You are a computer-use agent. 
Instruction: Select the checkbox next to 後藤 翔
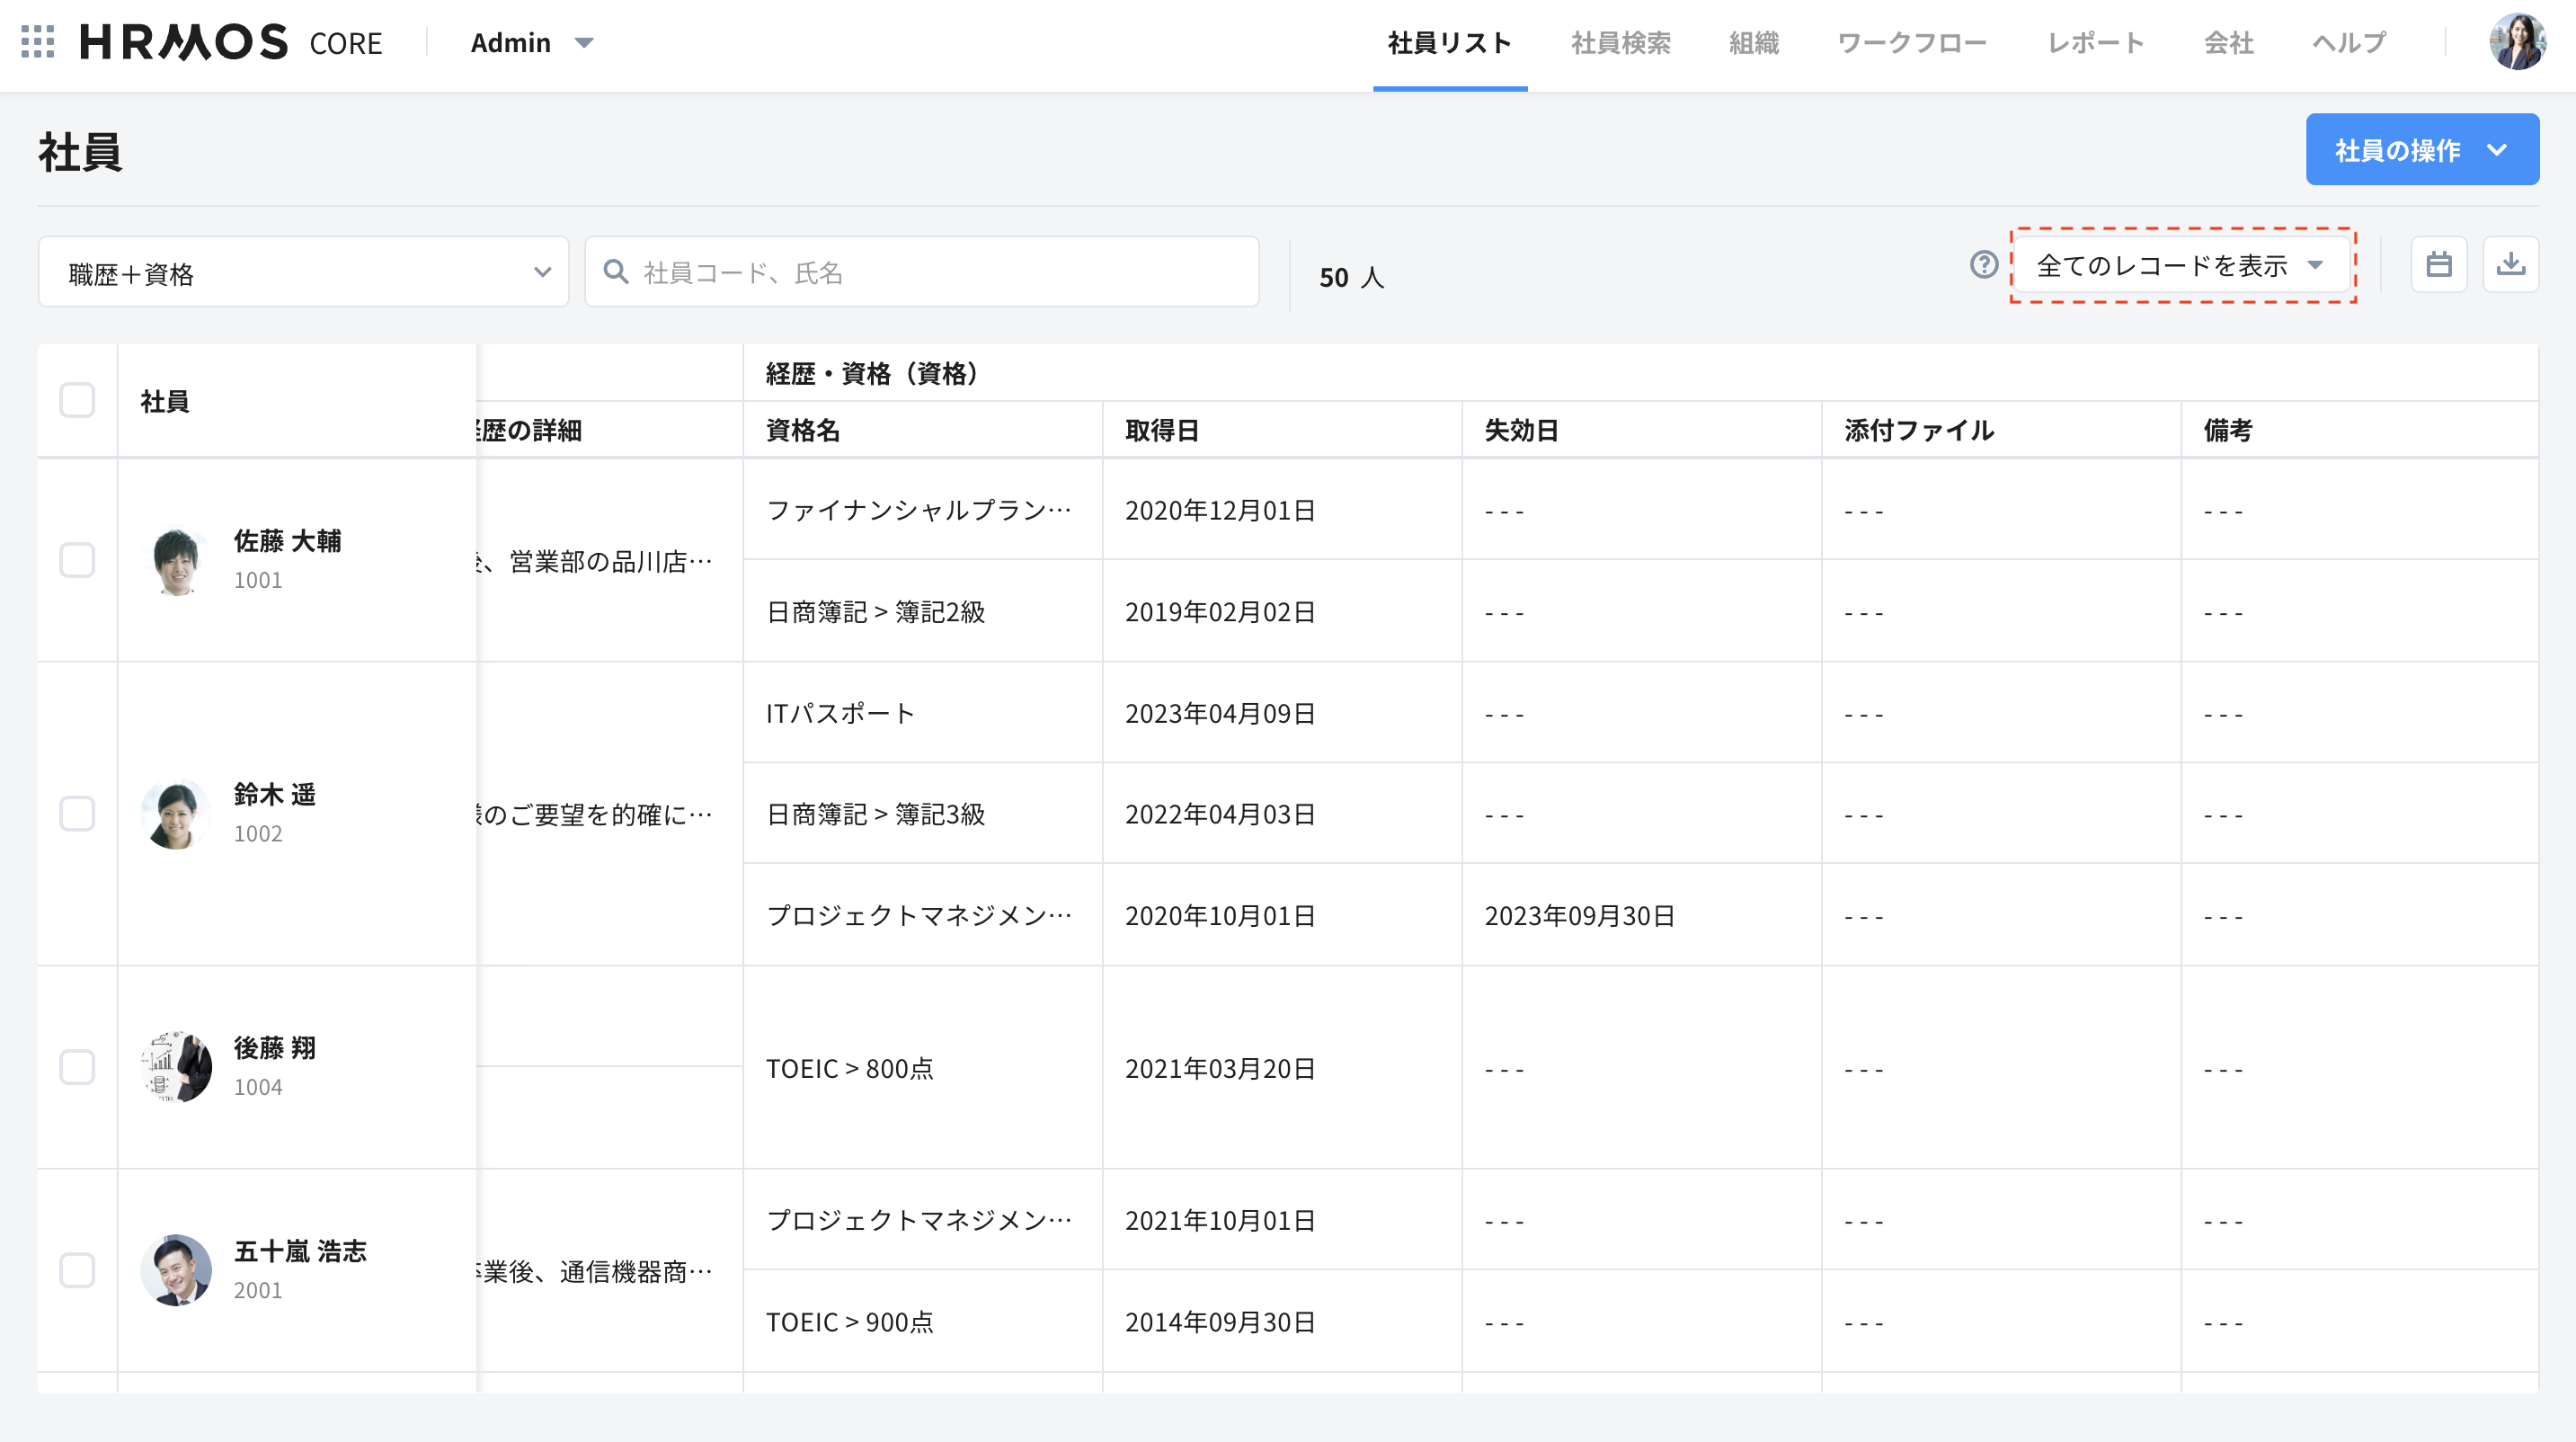(77, 1067)
